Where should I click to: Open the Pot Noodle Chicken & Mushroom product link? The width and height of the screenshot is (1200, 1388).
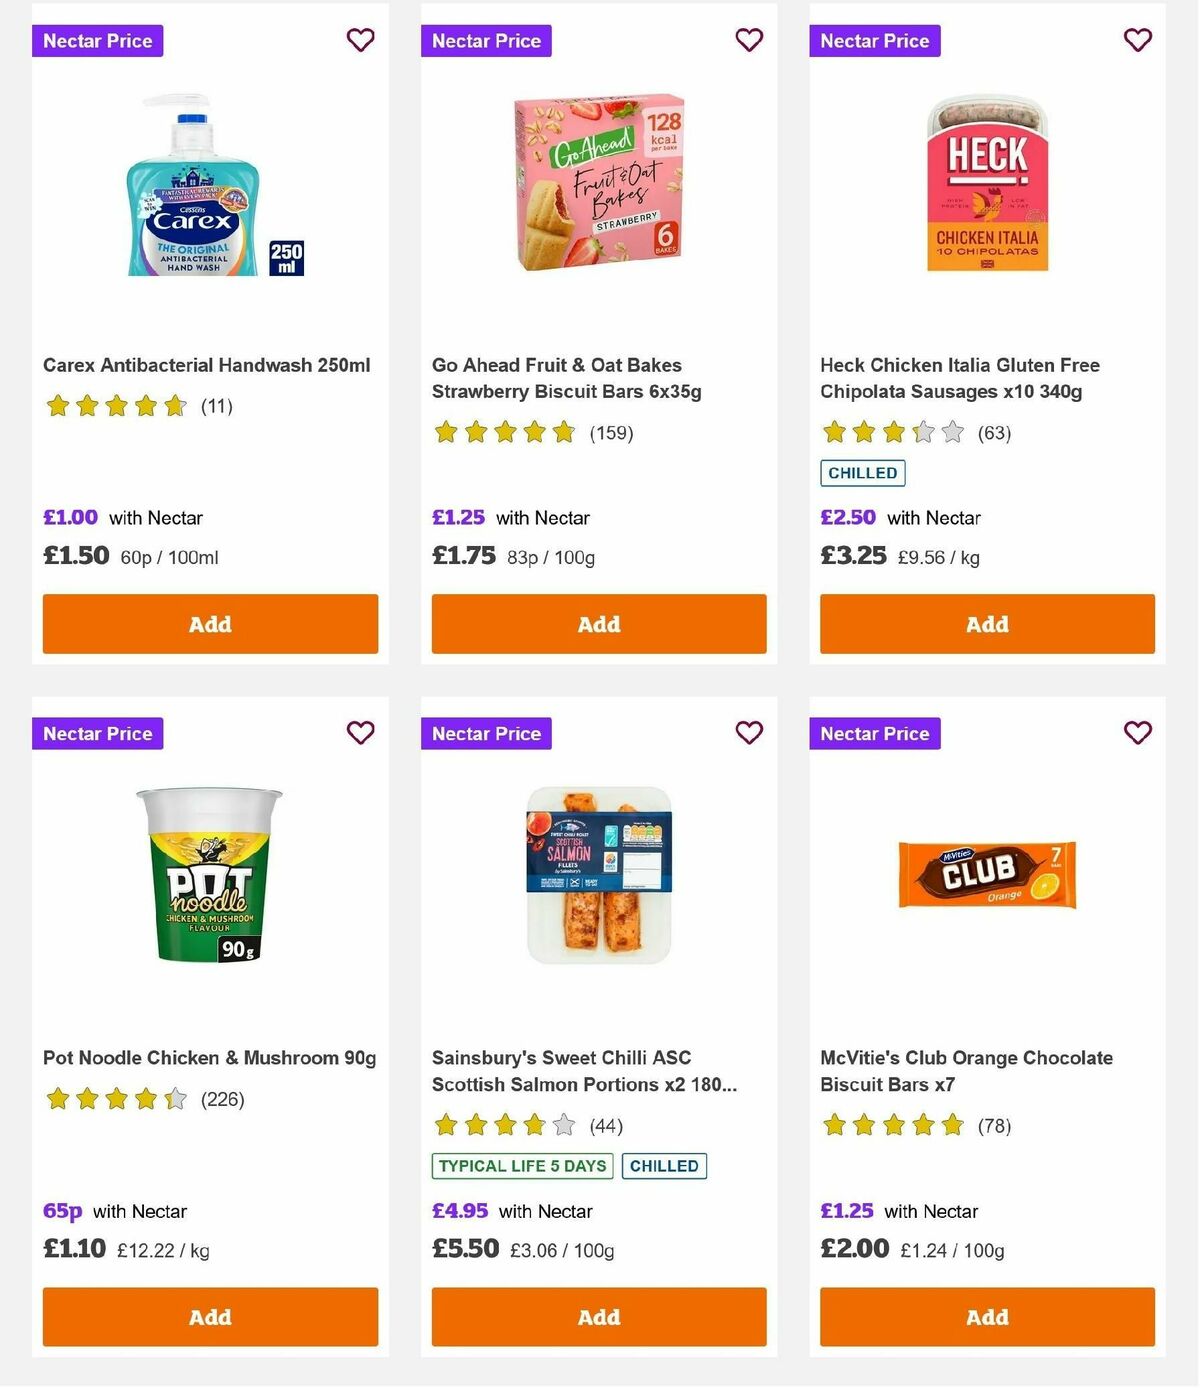point(209,1057)
